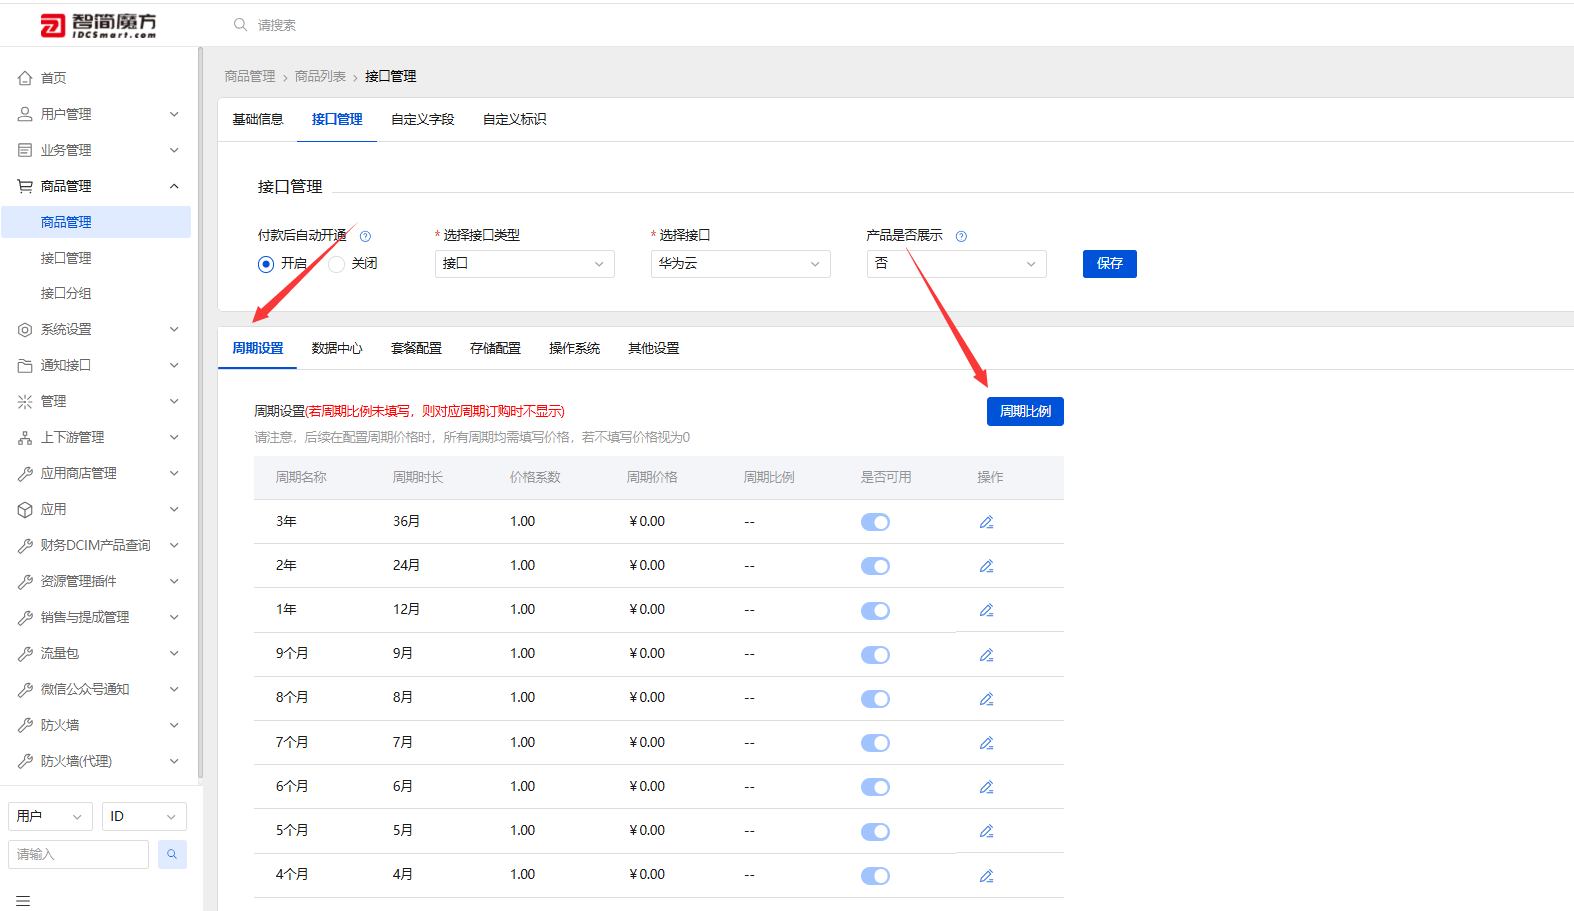Screen dimensions: 1574x911
Task: Toggle availability switch for 2年
Action: point(875,566)
